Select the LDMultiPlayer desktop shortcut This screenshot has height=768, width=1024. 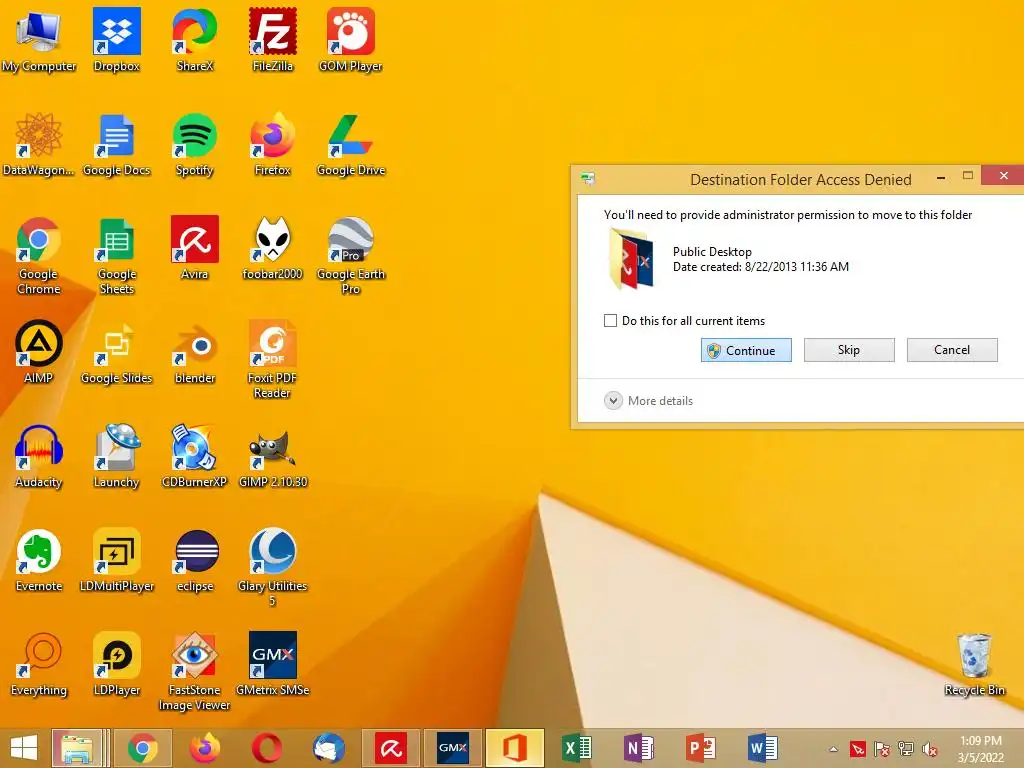(x=116, y=560)
